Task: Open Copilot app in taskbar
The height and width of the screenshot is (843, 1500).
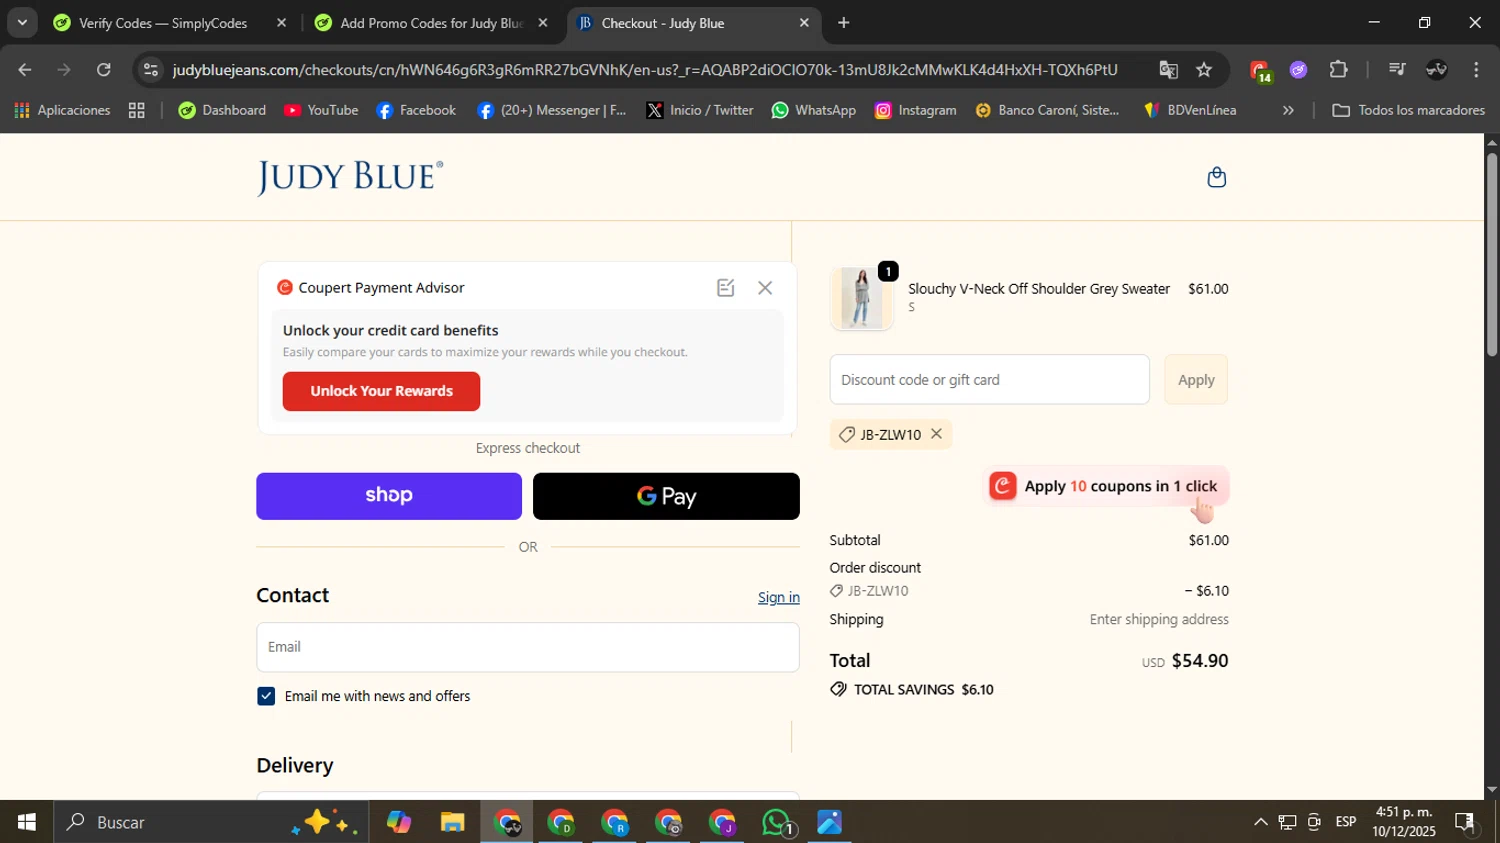Action: [398, 823]
